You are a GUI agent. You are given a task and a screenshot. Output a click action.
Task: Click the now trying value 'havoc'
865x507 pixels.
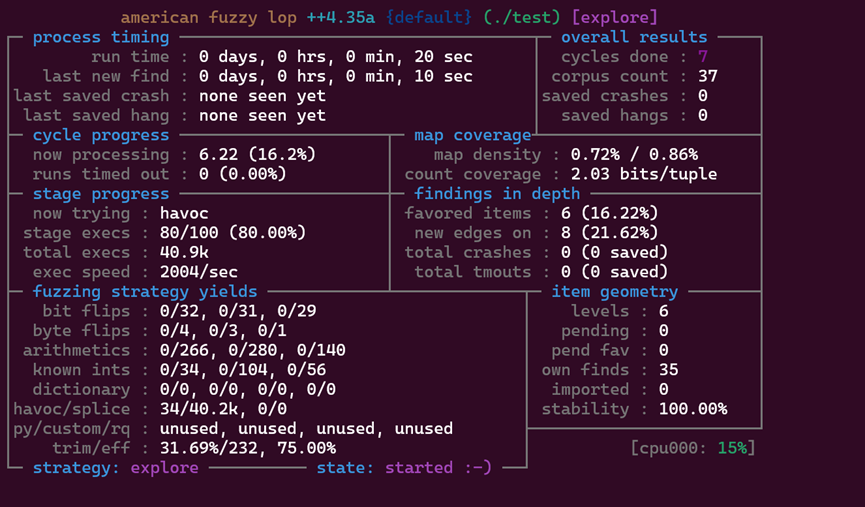pos(184,214)
